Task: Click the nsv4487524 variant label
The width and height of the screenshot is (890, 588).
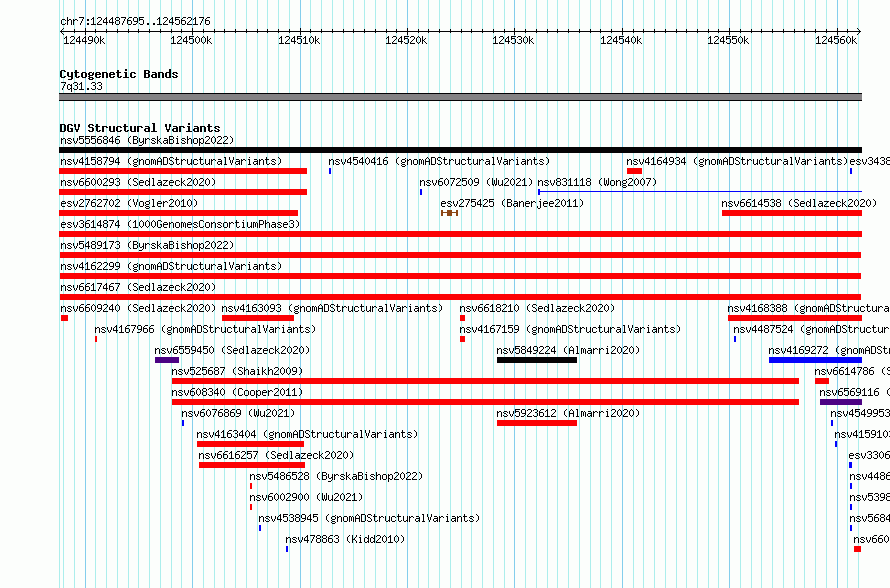Action: click(811, 329)
